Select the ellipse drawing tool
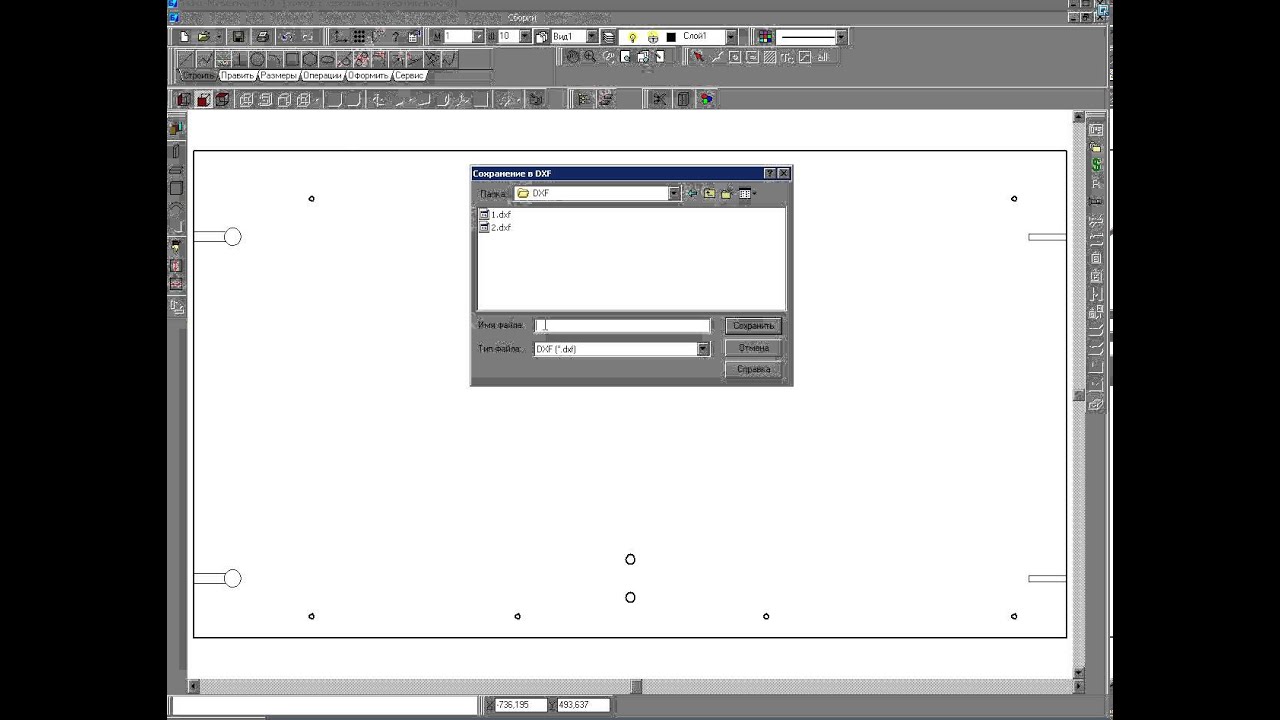The width and height of the screenshot is (1280, 720). [x=327, y=59]
